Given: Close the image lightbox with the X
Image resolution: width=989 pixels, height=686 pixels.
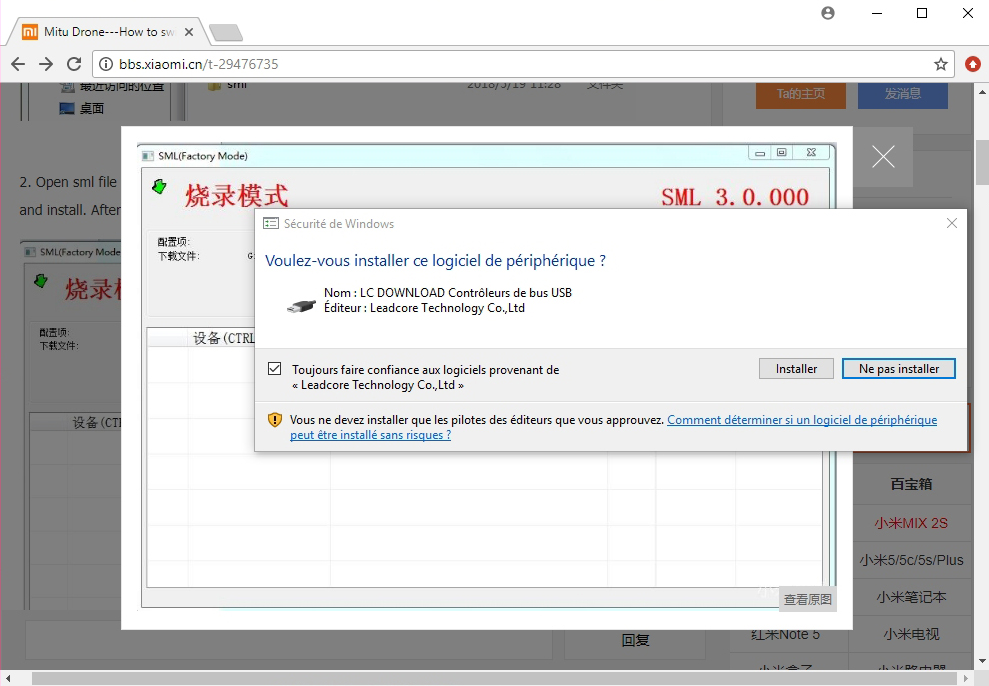Looking at the screenshot, I should pyautogui.click(x=883, y=156).
